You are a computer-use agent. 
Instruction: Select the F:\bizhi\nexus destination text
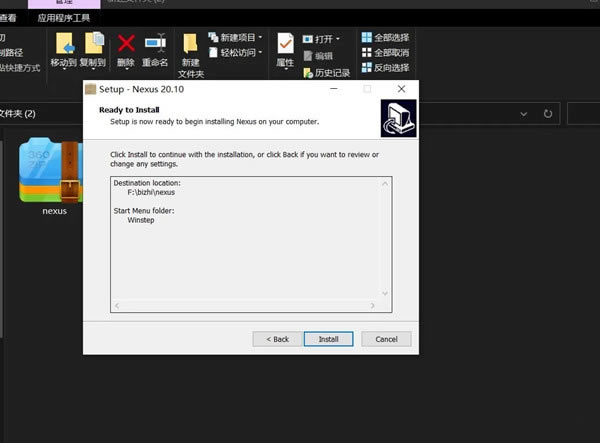pos(151,192)
